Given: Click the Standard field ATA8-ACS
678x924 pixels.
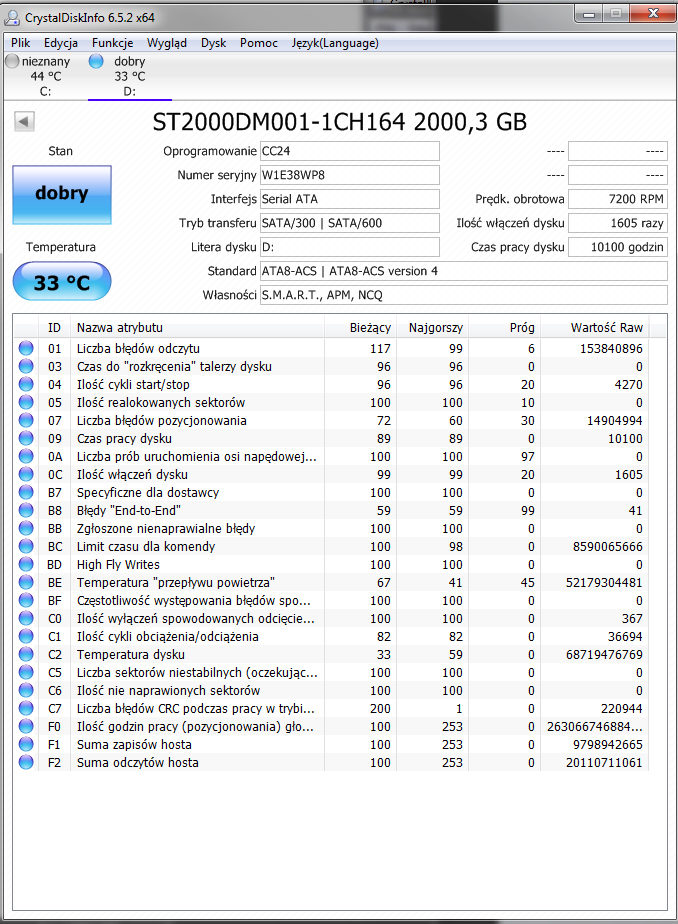Looking at the screenshot, I should (464, 271).
